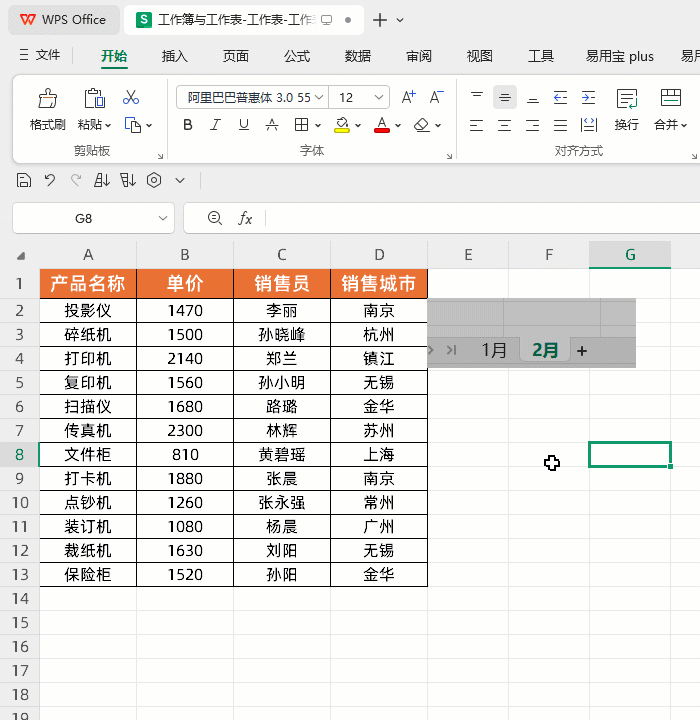Center text horizontally
Viewport: 700px width, 720px height.
pyautogui.click(x=505, y=125)
